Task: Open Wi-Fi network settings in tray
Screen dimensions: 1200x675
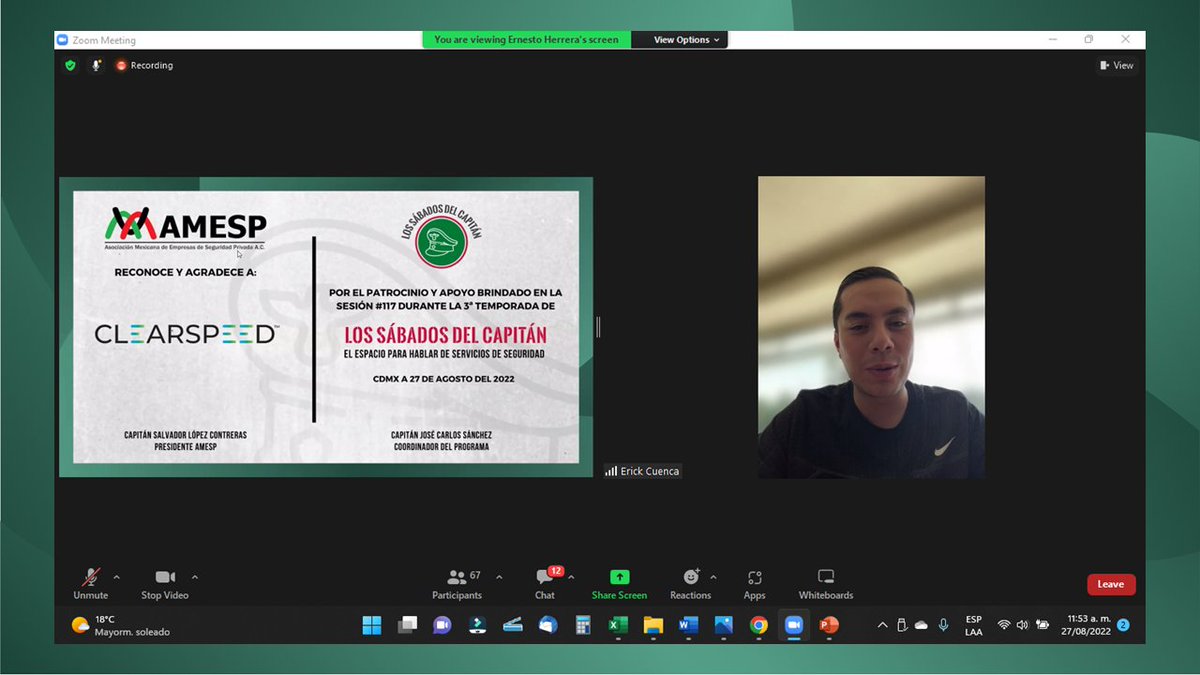Action: [1004, 625]
